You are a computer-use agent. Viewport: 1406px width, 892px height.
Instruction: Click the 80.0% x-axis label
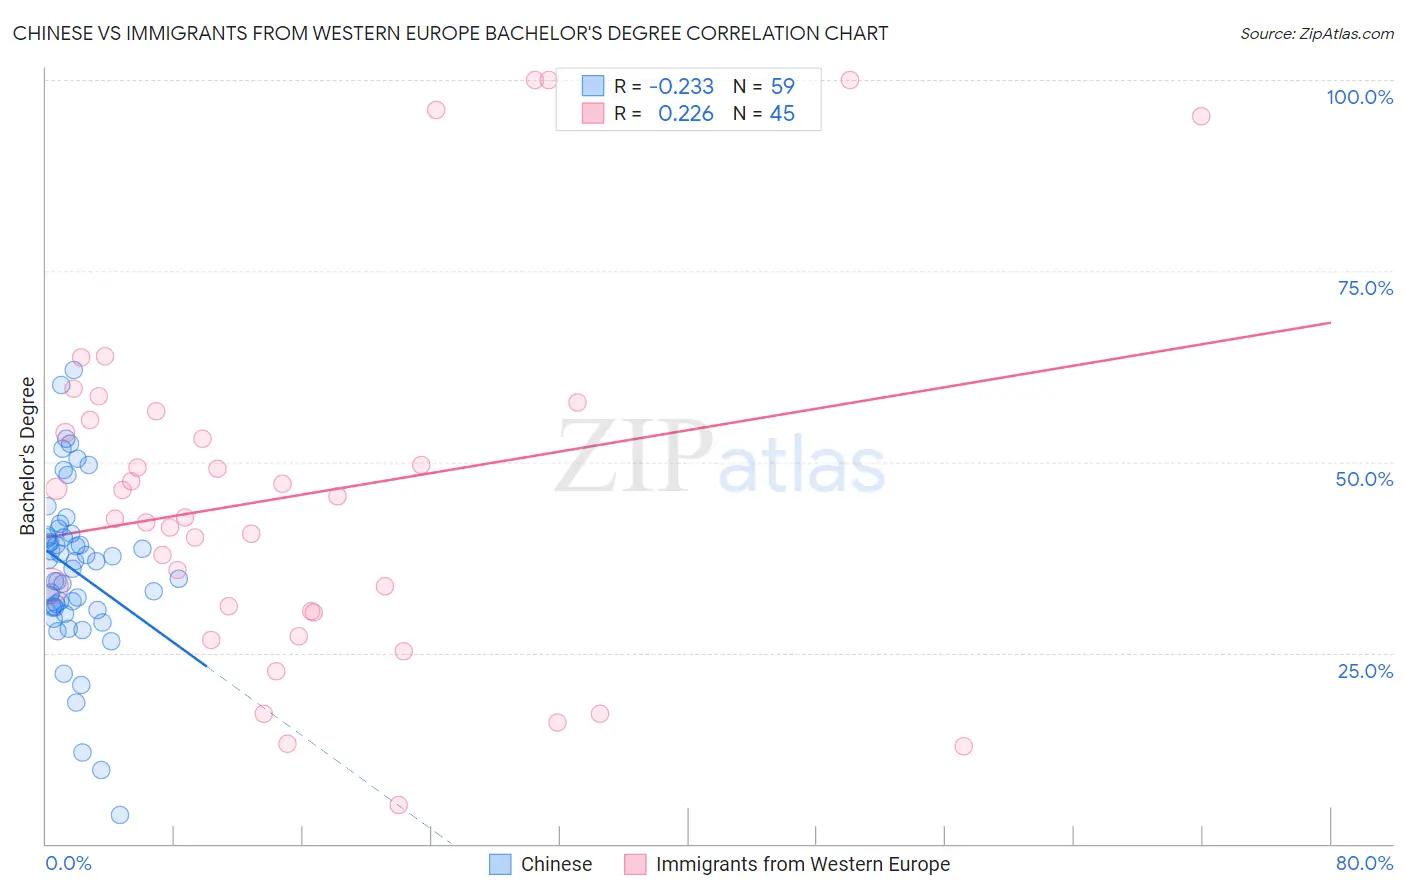pyautogui.click(x=1364, y=863)
